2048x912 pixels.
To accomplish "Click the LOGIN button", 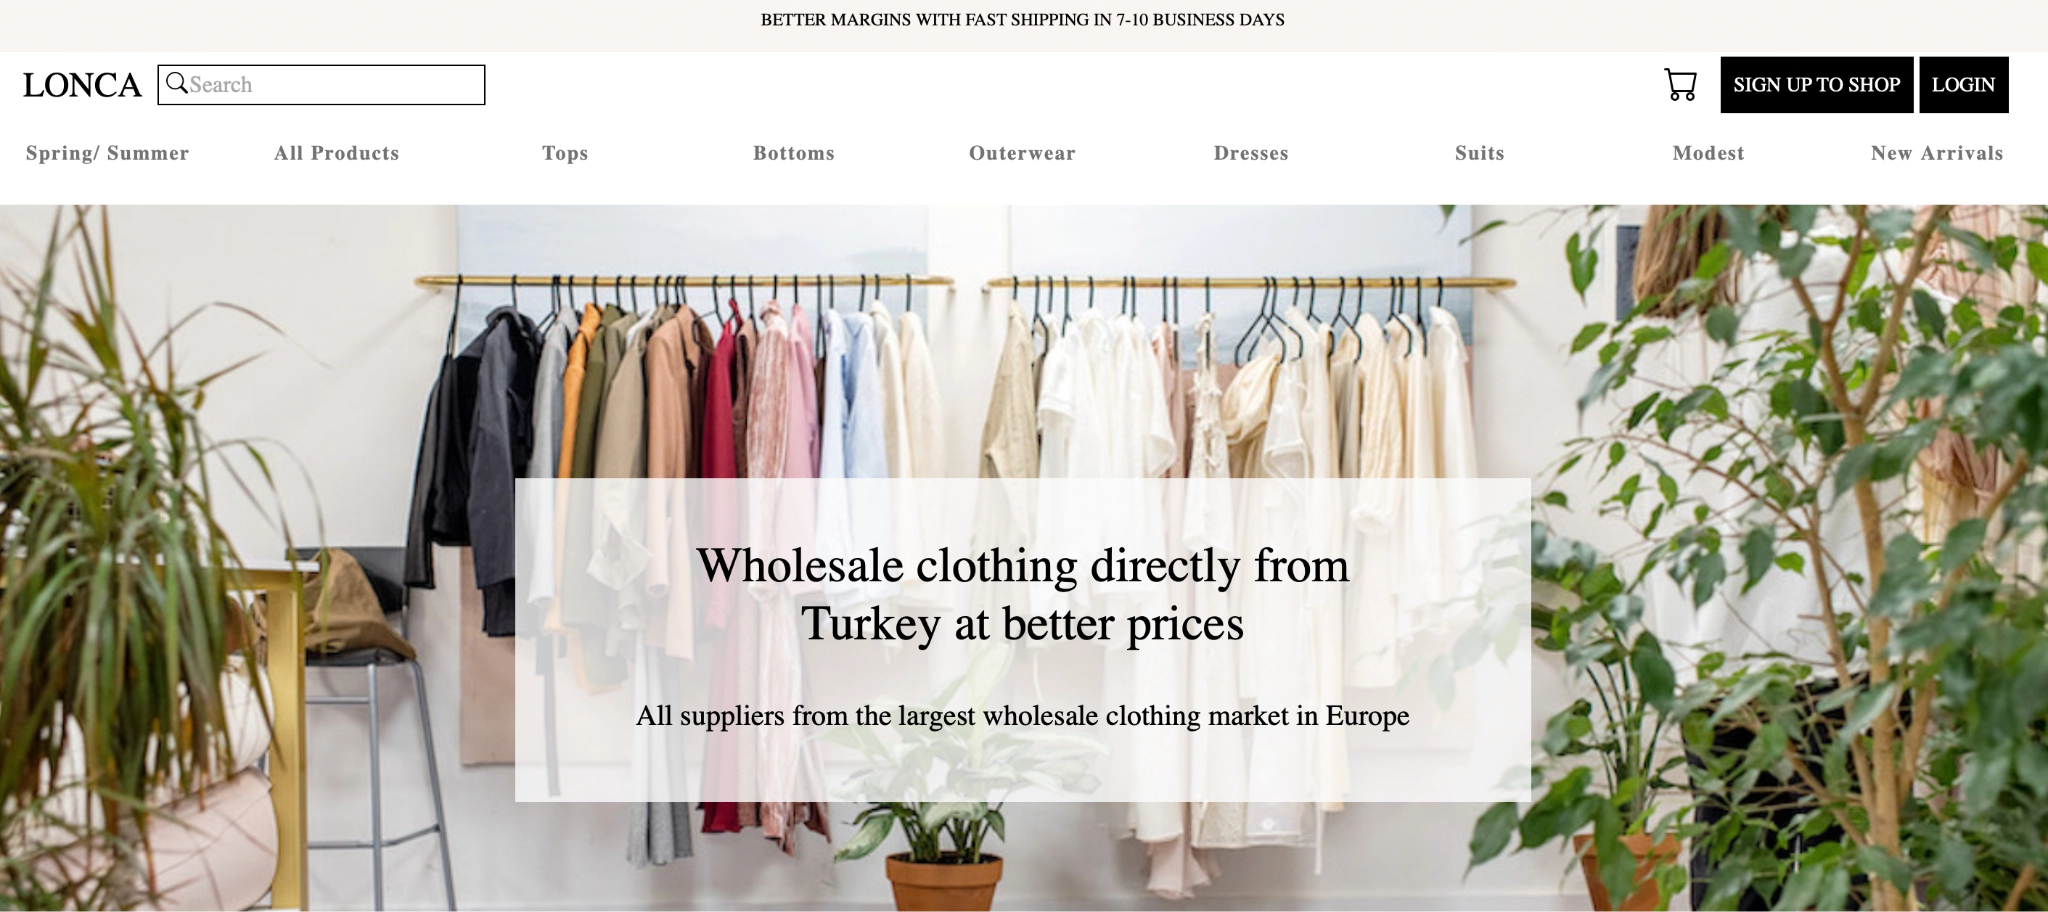I will tap(1963, 85).
